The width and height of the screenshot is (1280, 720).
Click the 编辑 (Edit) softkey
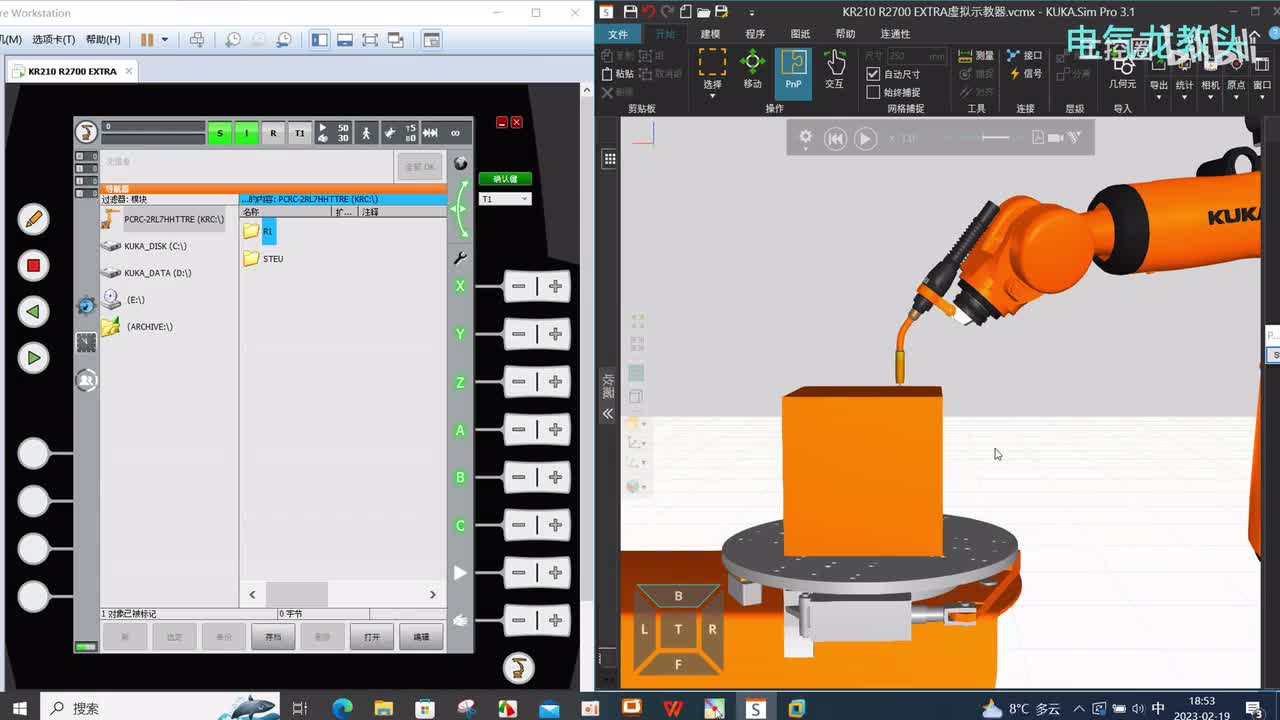click(x=421, y=636)
